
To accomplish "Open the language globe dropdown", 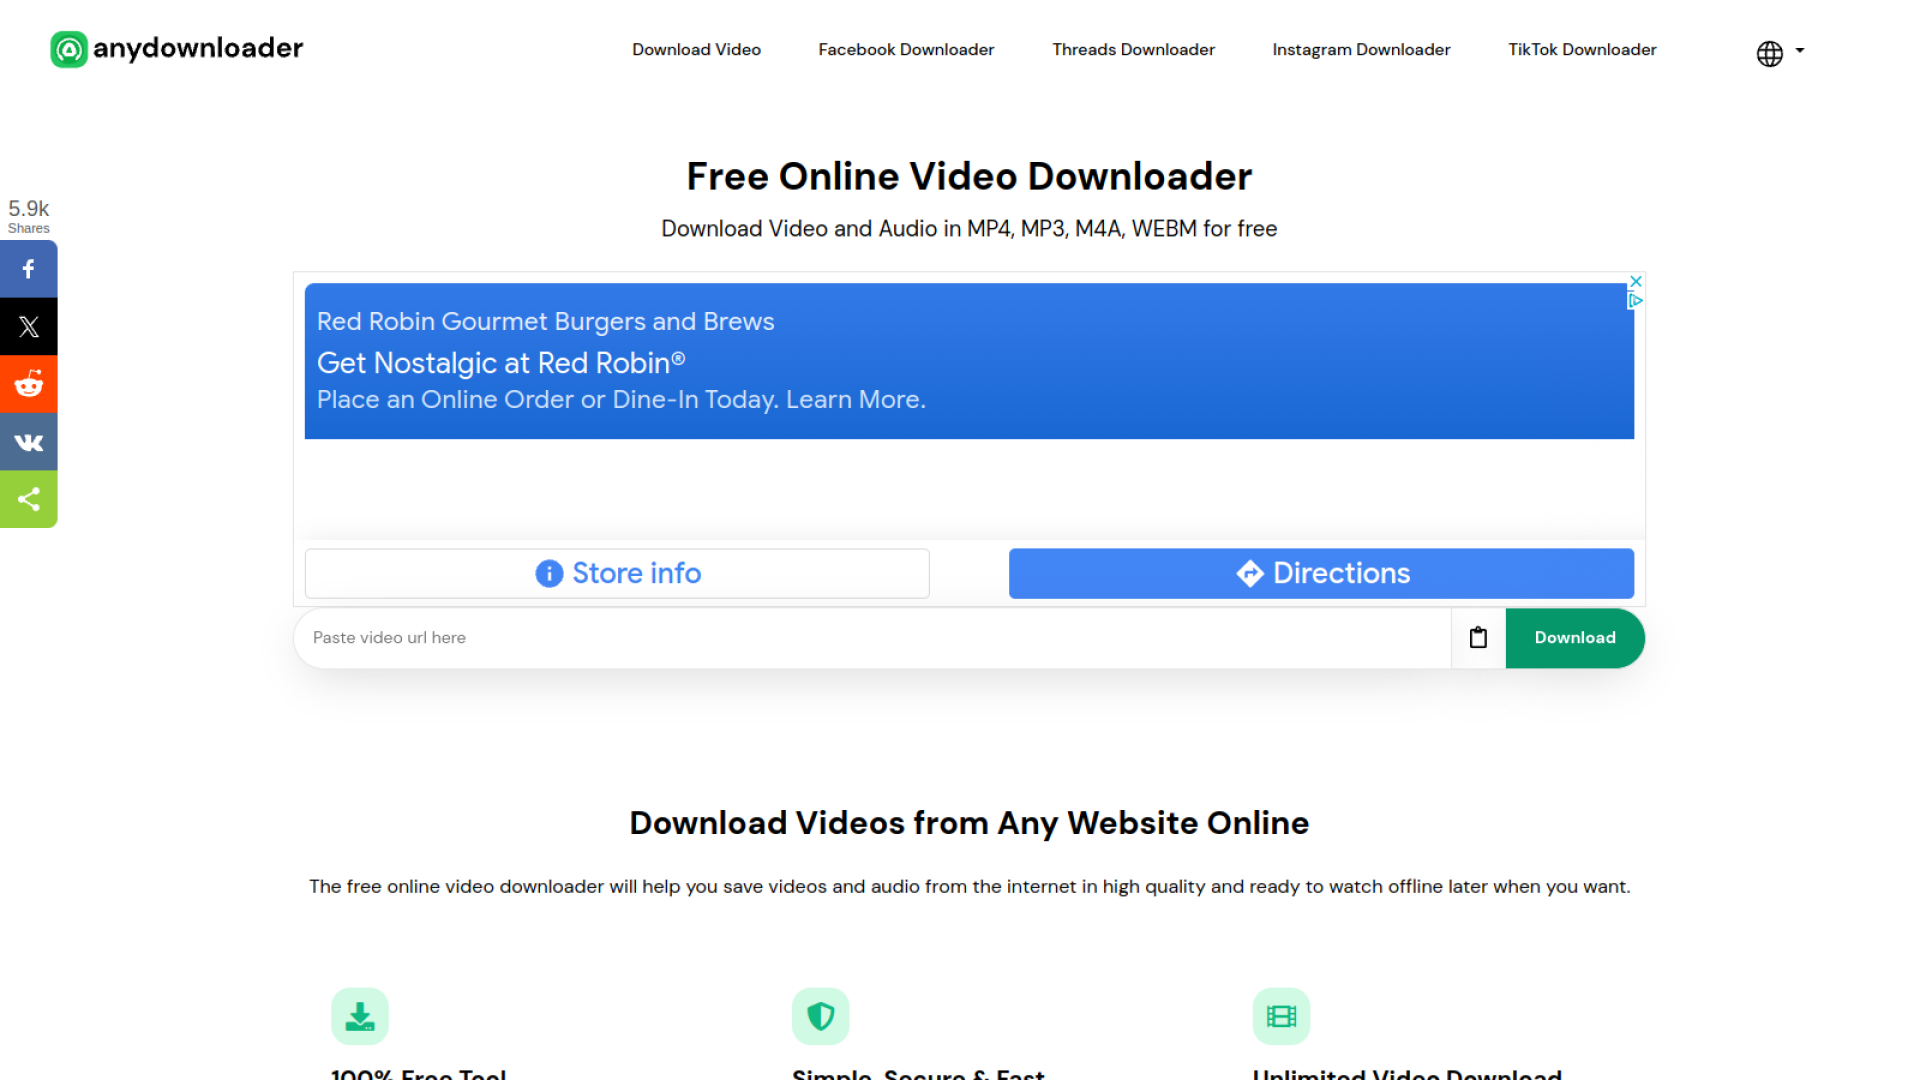I will (x=1768, y=54).
